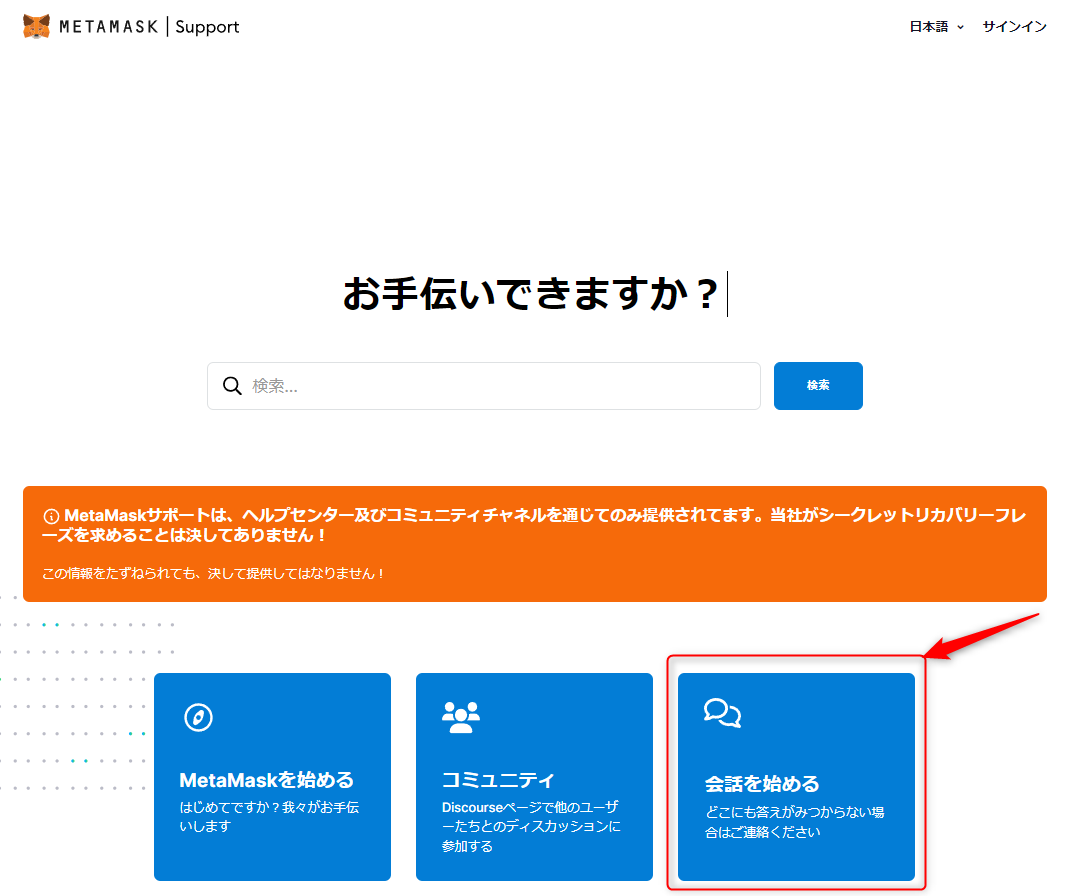
Task: Click the METAMASK Support header text
Action: [x=149, y=27]
